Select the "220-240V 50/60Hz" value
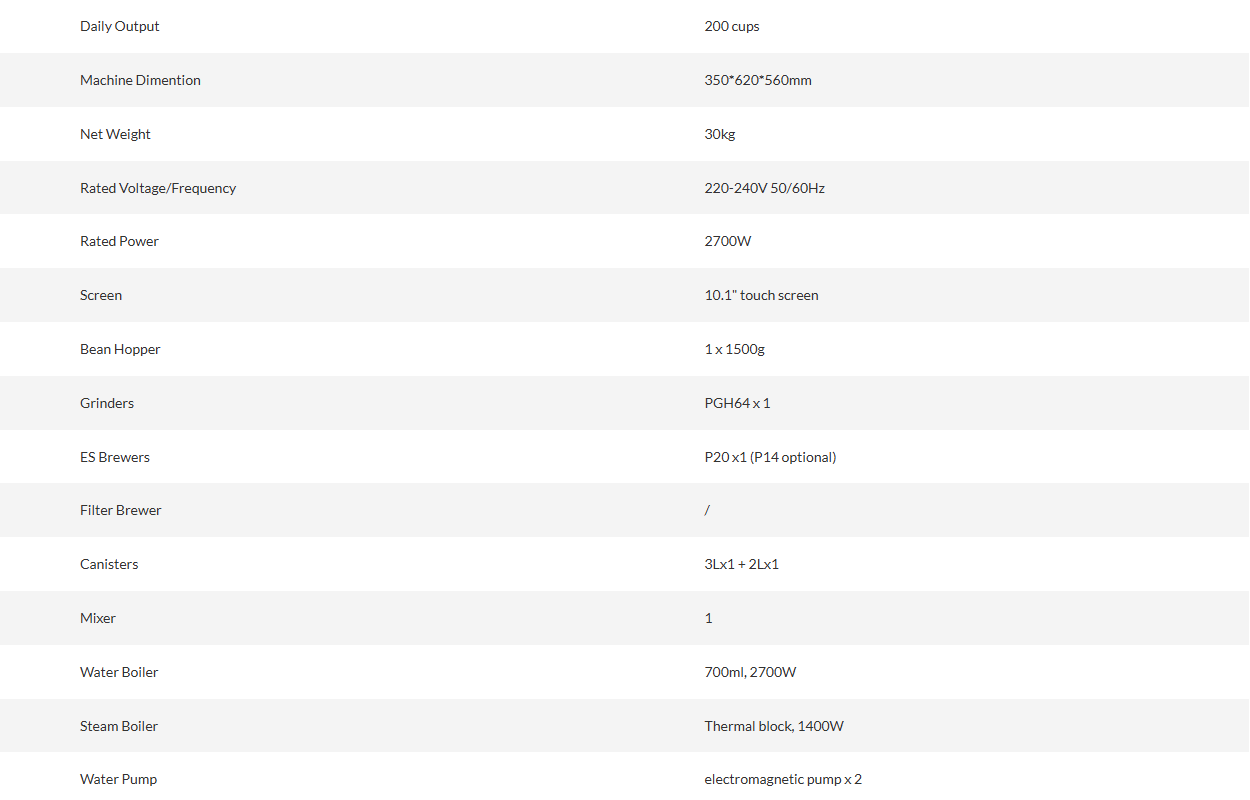1250x800 pixels. click(x=764, y=188)
